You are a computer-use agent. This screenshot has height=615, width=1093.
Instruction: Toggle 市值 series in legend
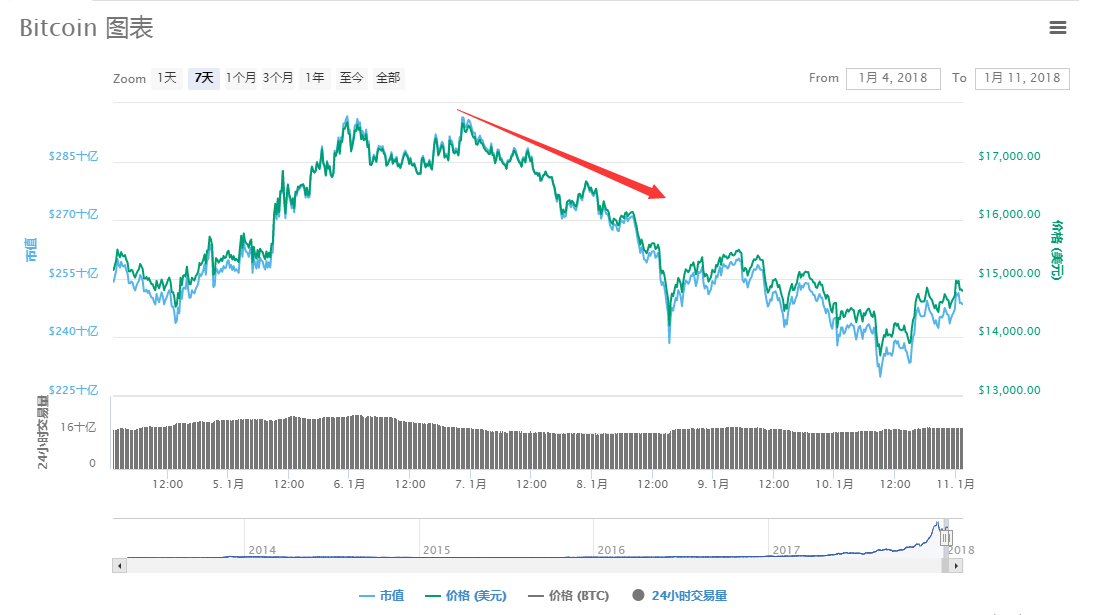382,596
